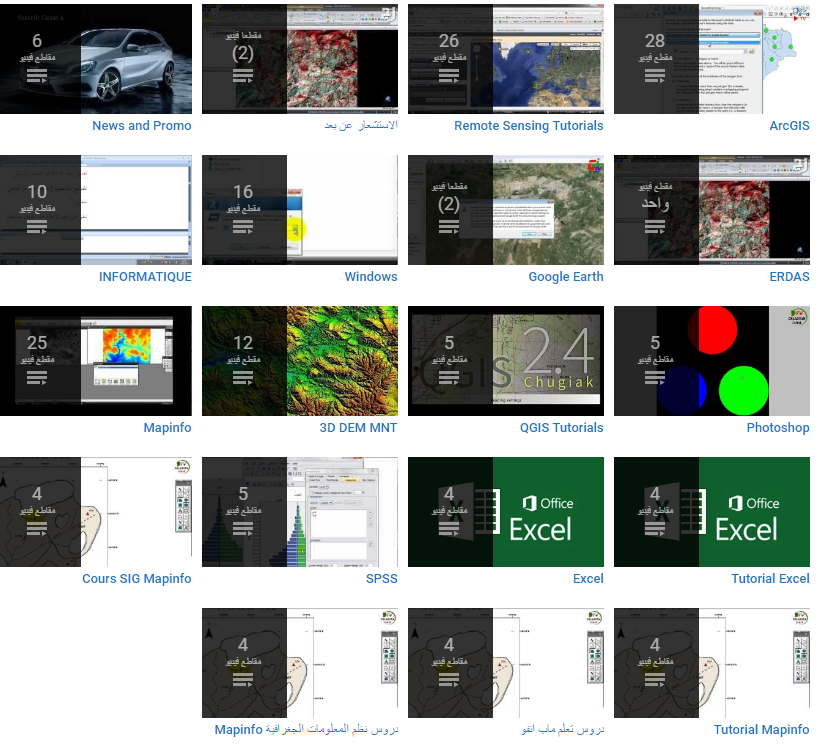Viewport: 820px width, 748px height.
Task: Select the satellite image thumbnail above الاستشعار عن بعد
Action: (300, 59)
